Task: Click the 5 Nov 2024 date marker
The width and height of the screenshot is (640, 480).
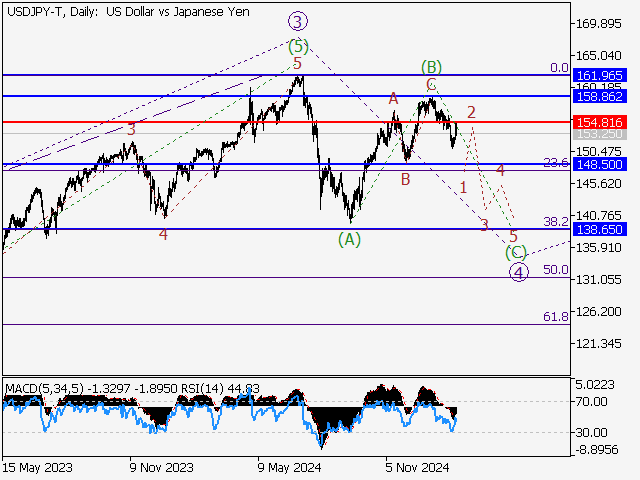Action: (x=415, y=466)
